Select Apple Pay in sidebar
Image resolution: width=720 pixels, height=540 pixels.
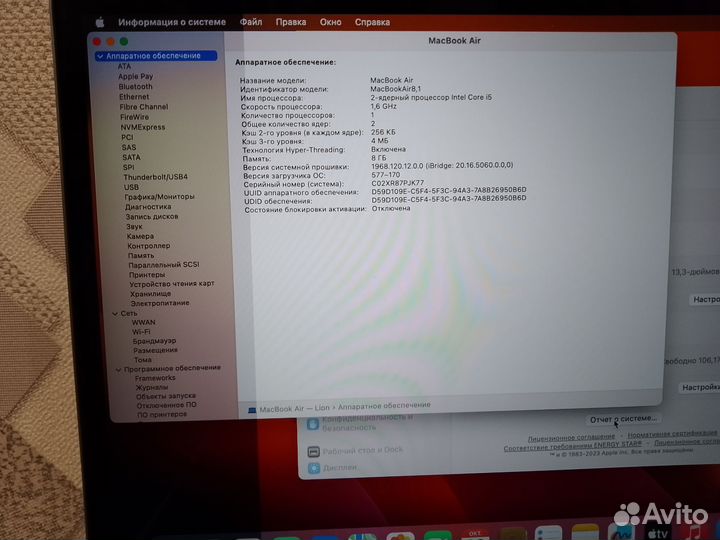point(135,76)
